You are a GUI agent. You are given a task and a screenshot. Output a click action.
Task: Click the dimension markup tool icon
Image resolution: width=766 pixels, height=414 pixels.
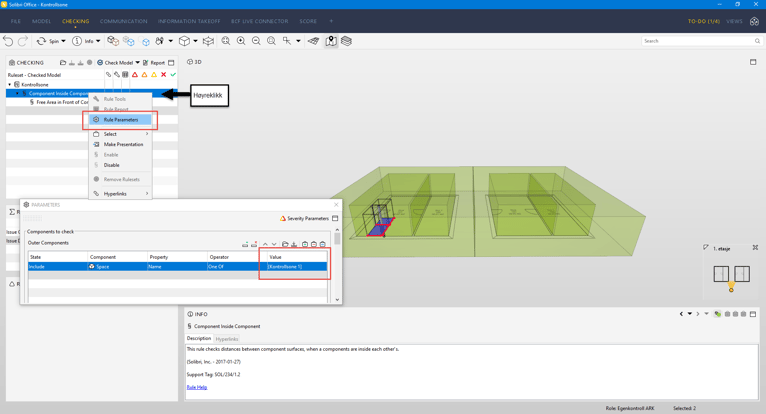[x=287, y=41]
